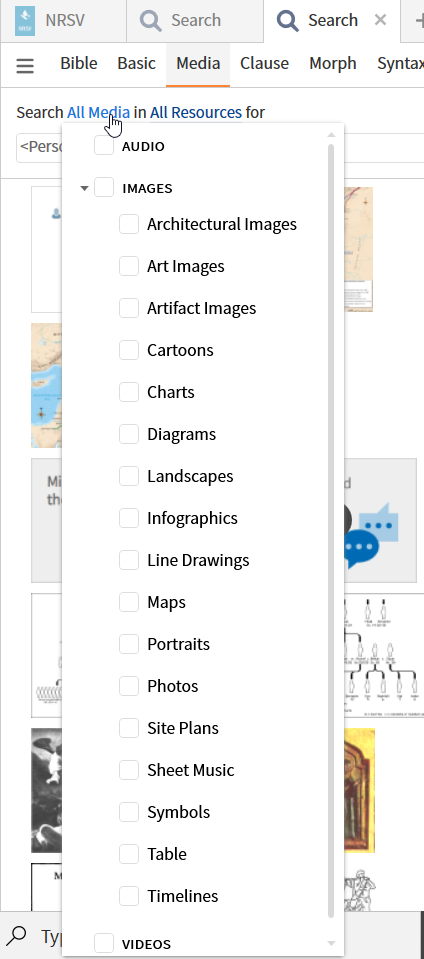
Task: Switch to the Clause search tab
Action: click(x=264, y=64)
